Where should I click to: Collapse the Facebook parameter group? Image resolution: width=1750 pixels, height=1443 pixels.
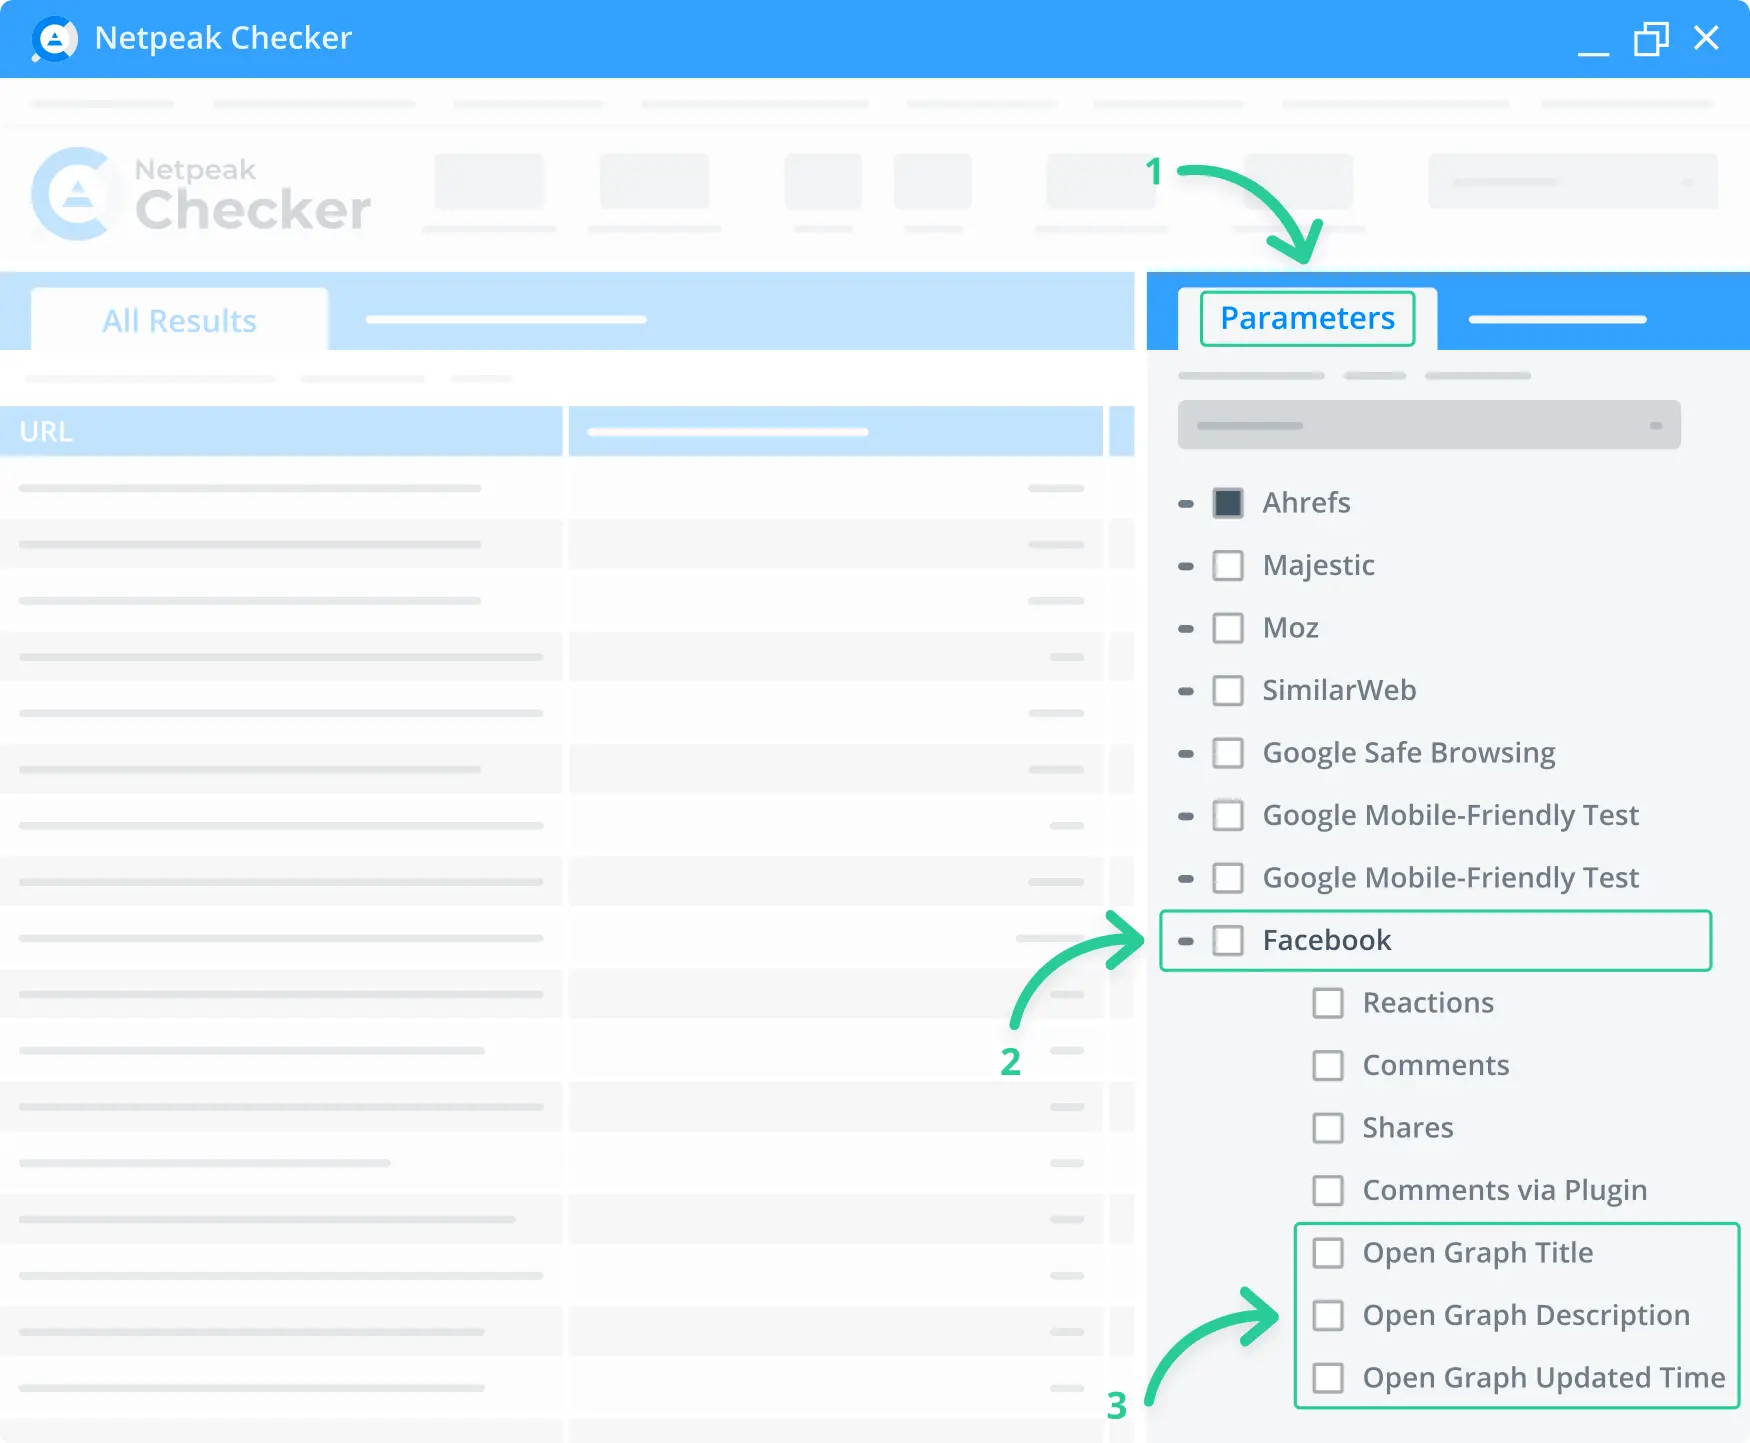click(x=1186, y=941)
